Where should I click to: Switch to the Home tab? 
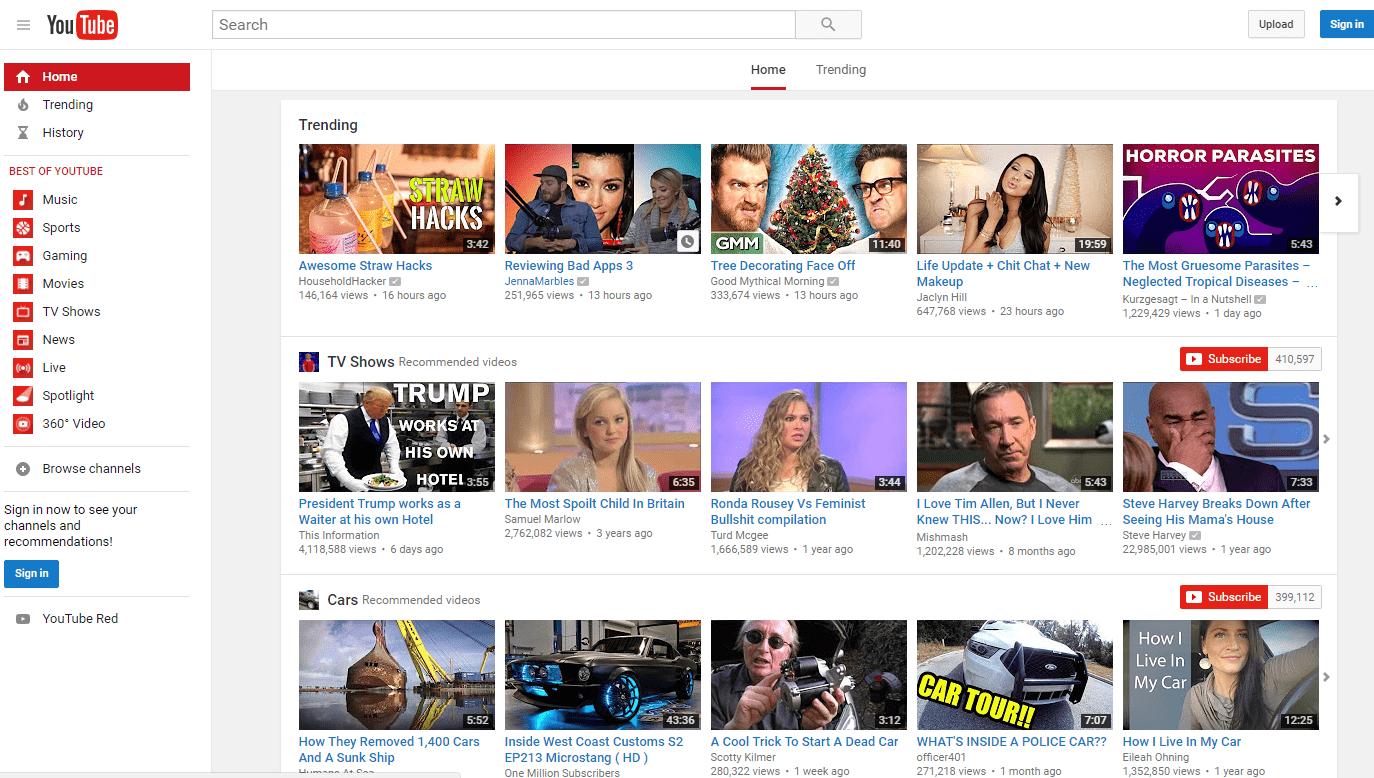click(x=768, y=70)
